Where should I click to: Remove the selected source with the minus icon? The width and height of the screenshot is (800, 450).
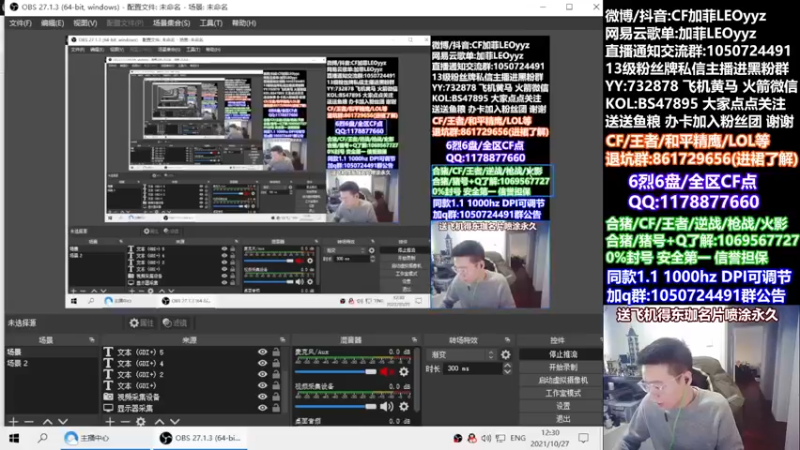[125, 421]
